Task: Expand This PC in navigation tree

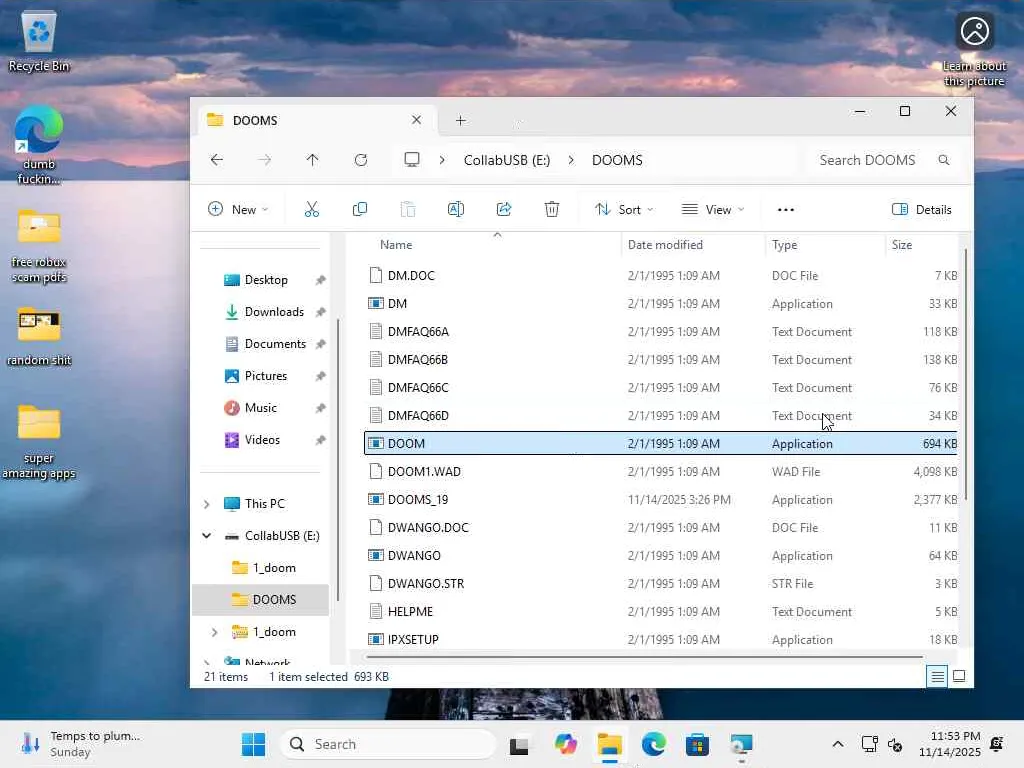Action: click(206, 504)
